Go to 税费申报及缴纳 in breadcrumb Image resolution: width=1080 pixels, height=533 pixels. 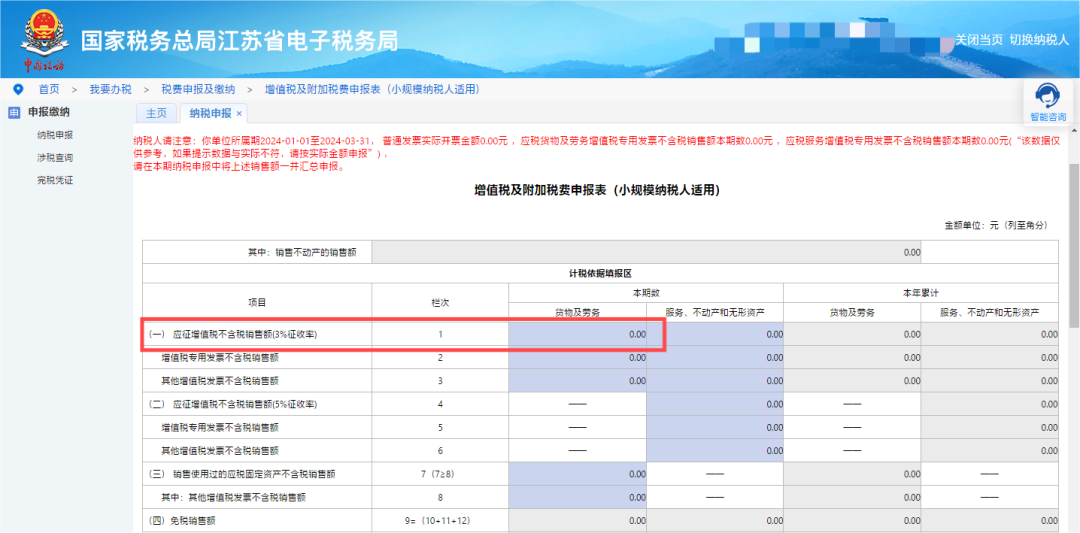pyautogui.click(x=198, y=90)
